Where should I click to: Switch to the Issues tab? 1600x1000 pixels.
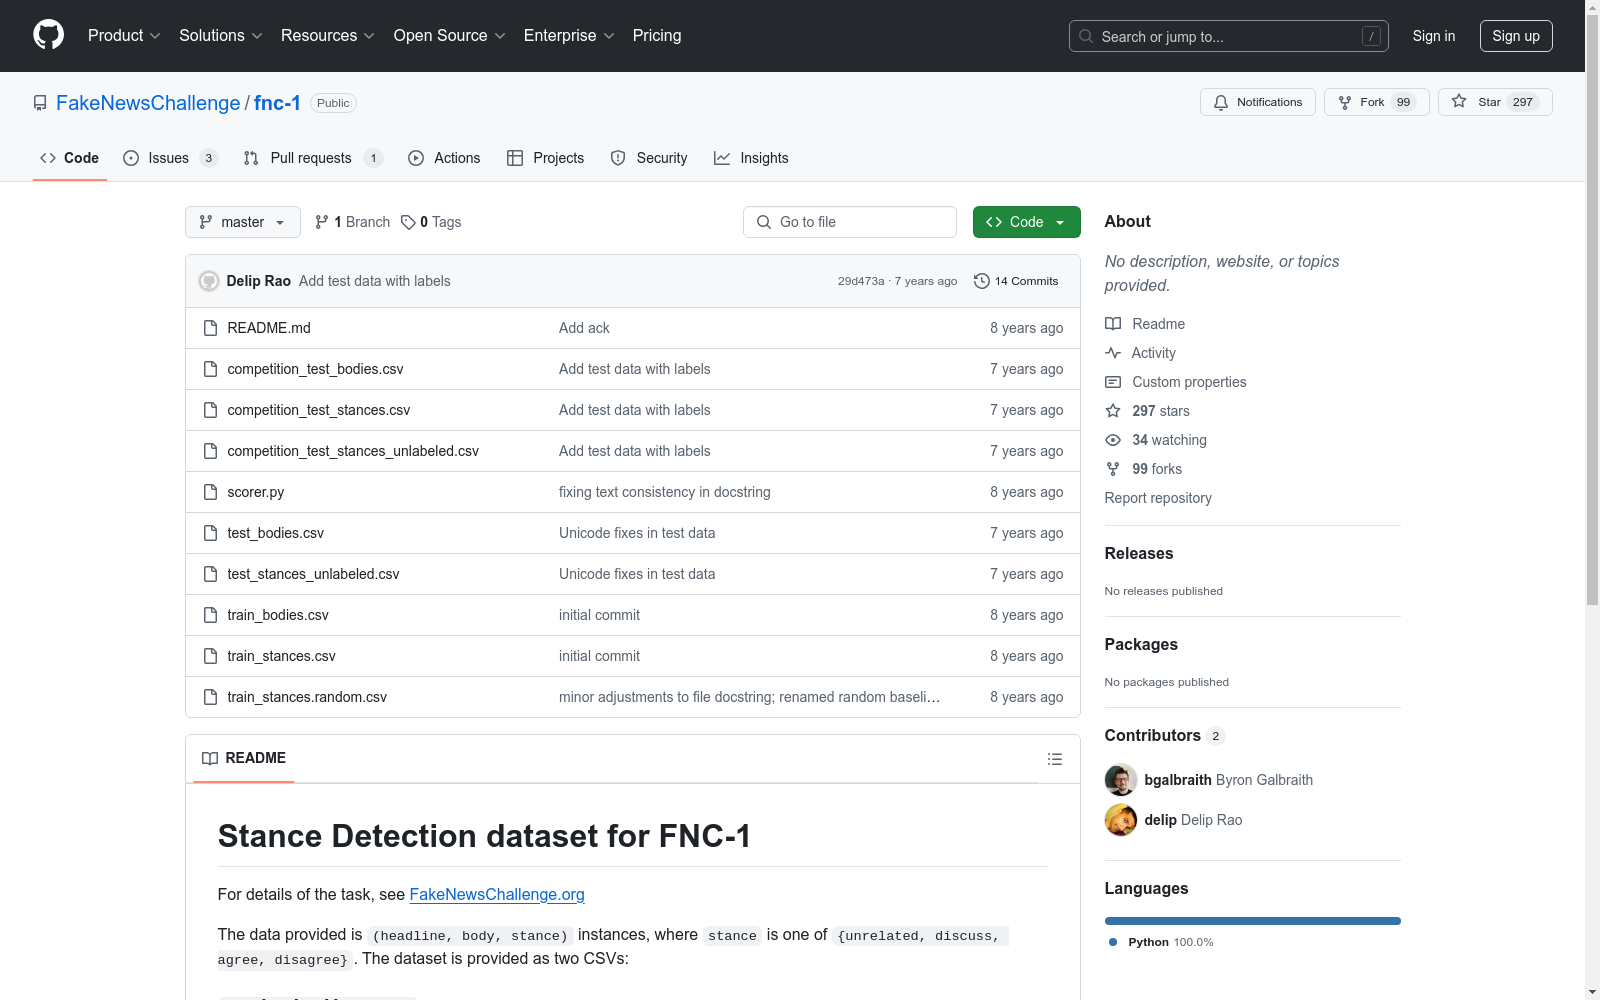point(170,158)
